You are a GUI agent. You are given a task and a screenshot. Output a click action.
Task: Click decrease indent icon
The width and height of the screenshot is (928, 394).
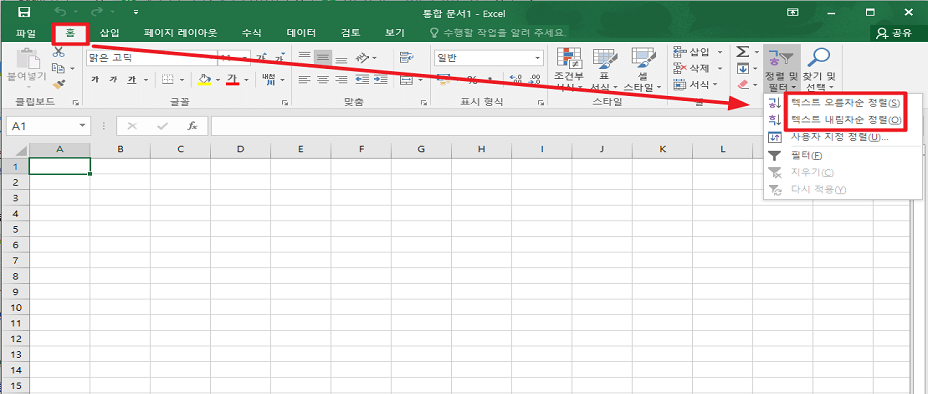pyautogui.click(x=362, y=79)
